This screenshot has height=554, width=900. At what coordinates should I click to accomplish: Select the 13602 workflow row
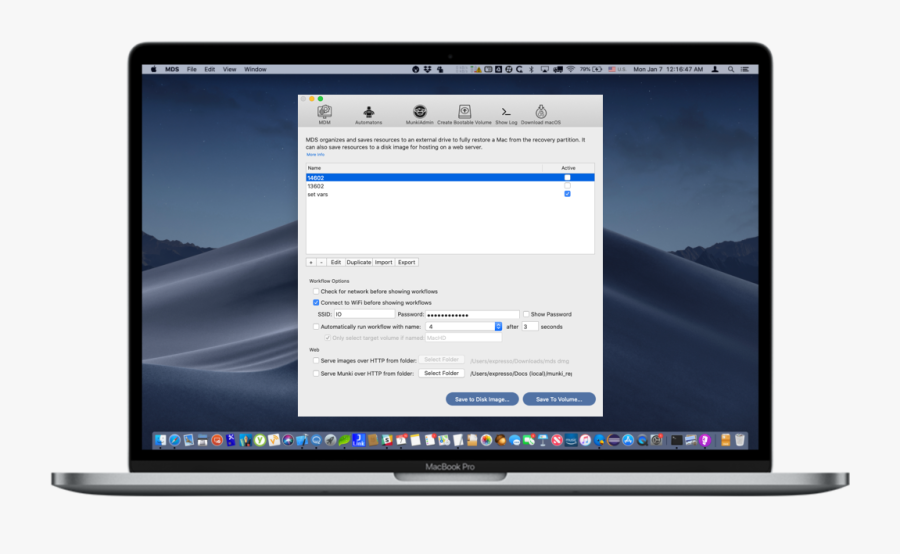pos(450,186)
